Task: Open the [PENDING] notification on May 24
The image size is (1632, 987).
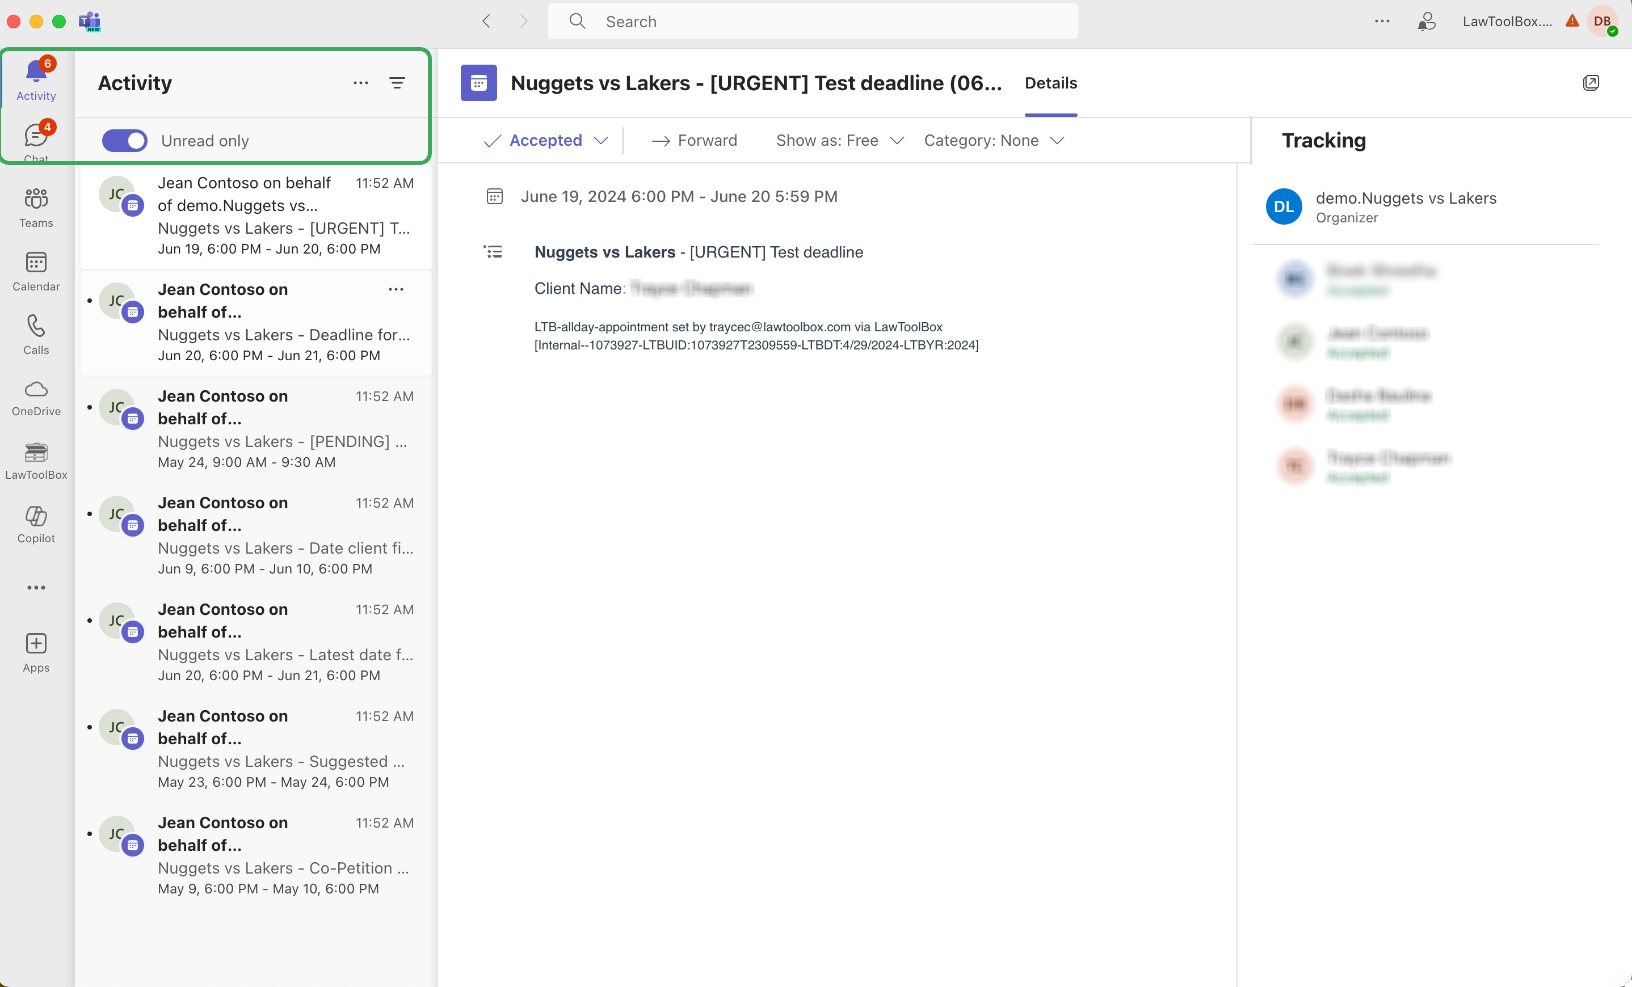Action: 256,429
